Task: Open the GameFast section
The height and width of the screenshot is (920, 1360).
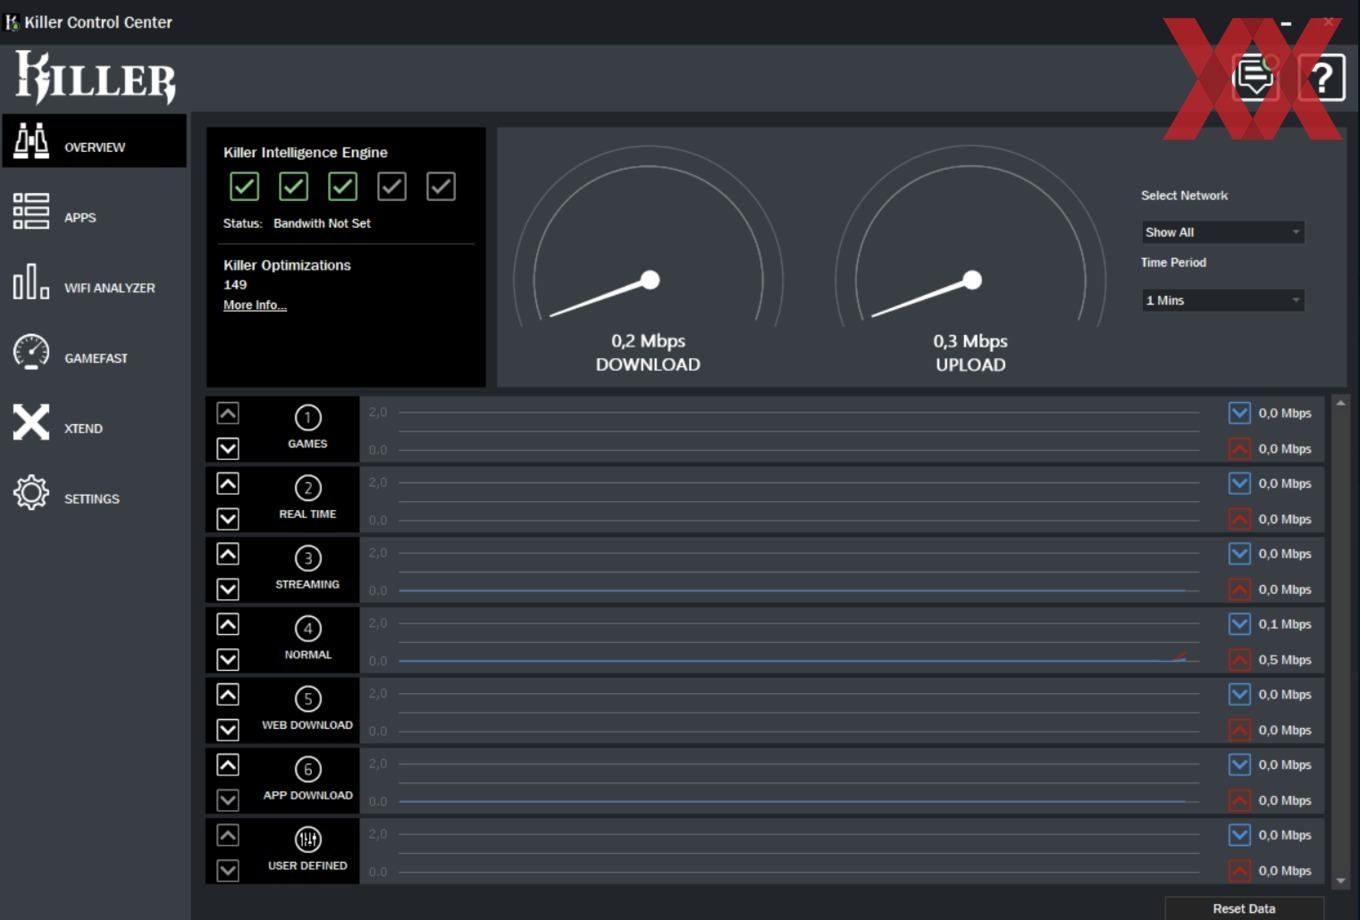Action: pyautogui.click(x=94, y=353)
